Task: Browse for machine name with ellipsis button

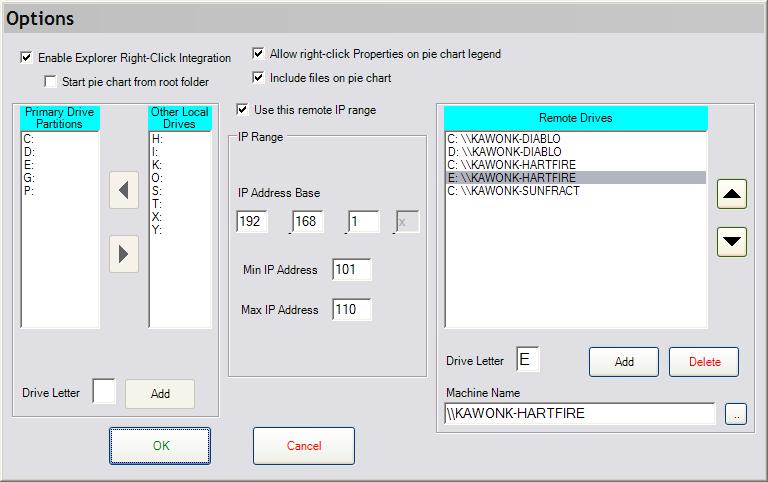Action: click(736, 414)
